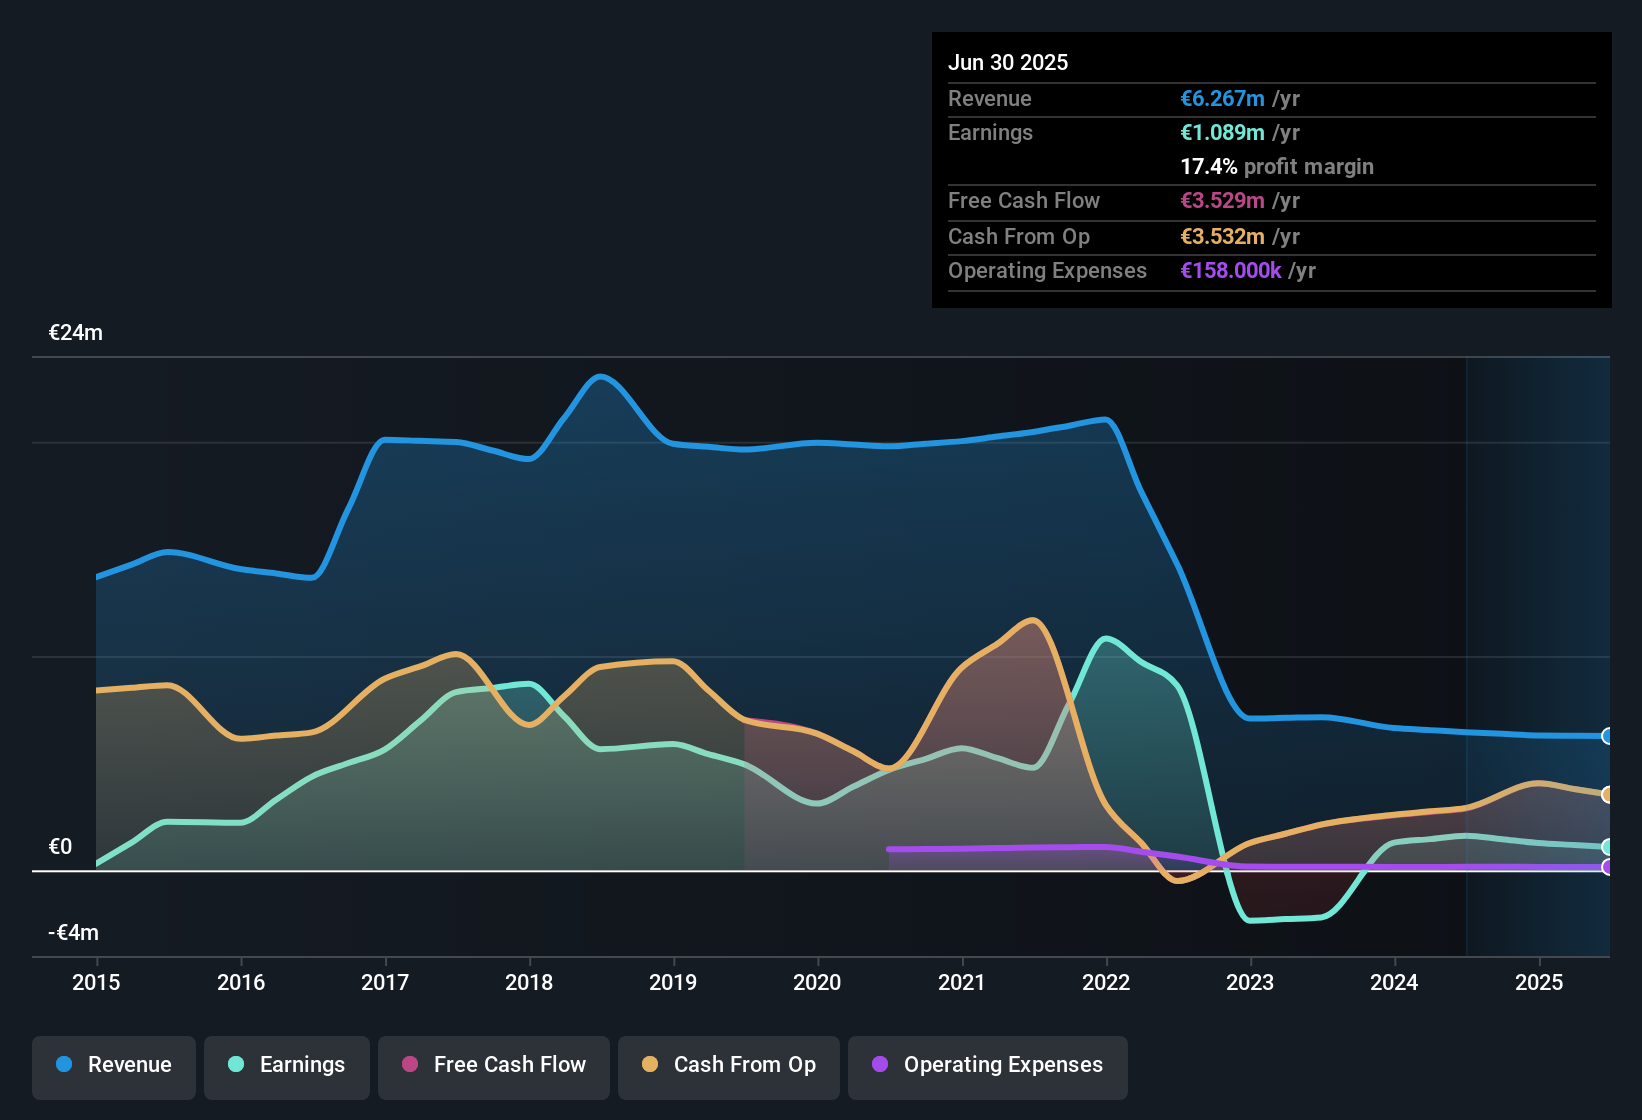
Task: Click the 2020 label on the x-axis
Action: 817,982
